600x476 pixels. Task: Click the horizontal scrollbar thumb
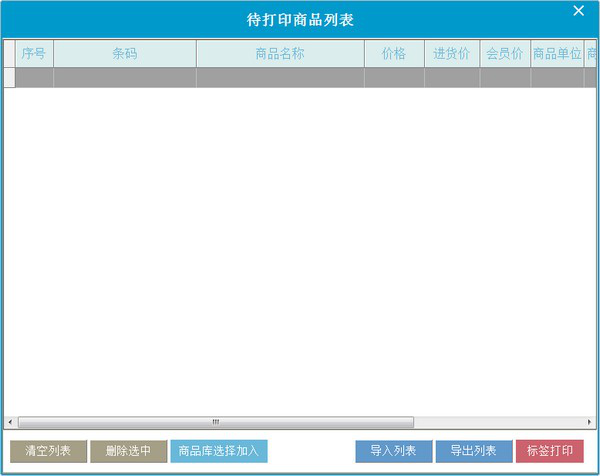(216, 422)
